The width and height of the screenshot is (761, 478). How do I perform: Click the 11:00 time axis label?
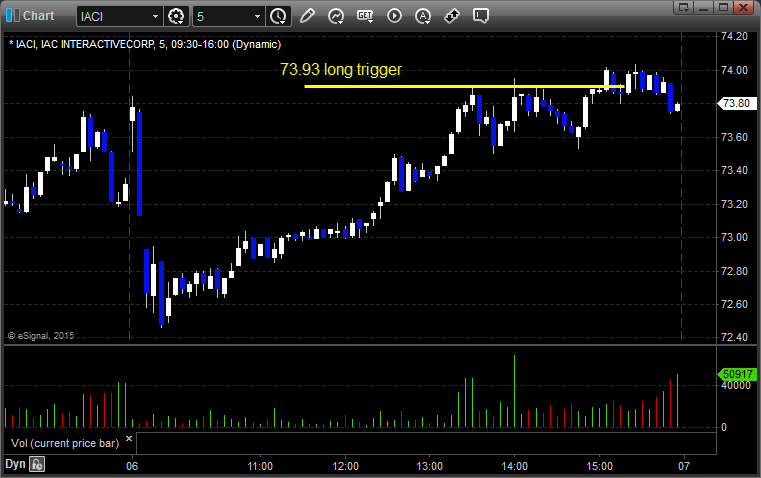260,466
